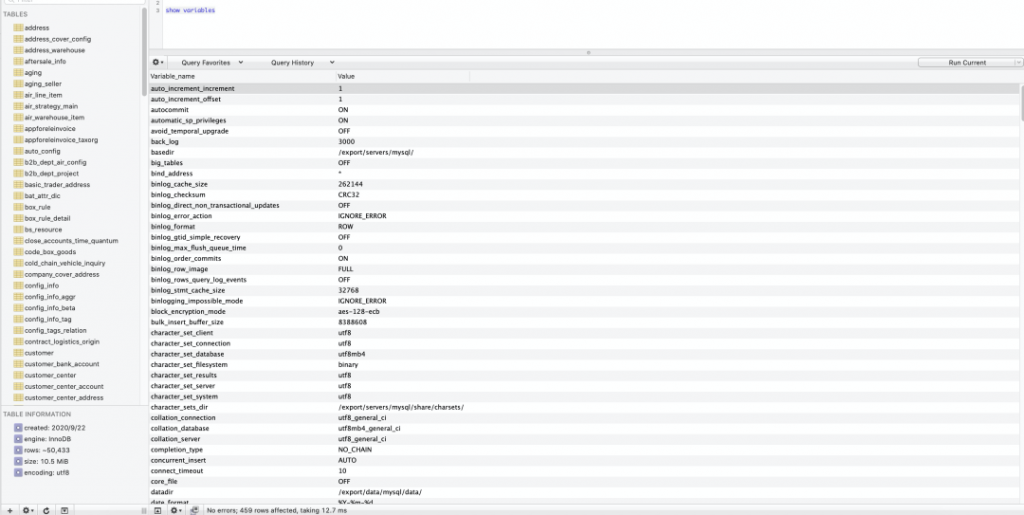Click the created date info icon

[x=18, y=427]
